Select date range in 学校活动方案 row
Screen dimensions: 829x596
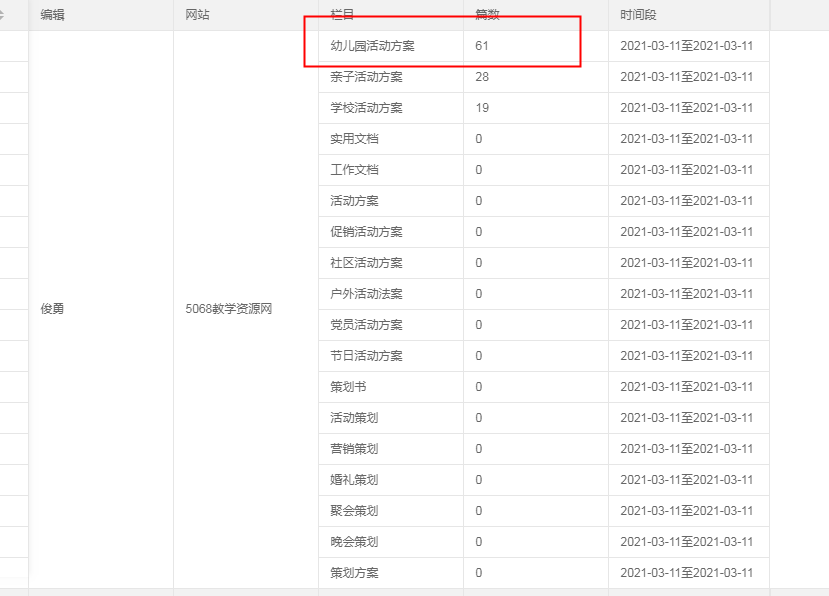(x=686, y=108)
